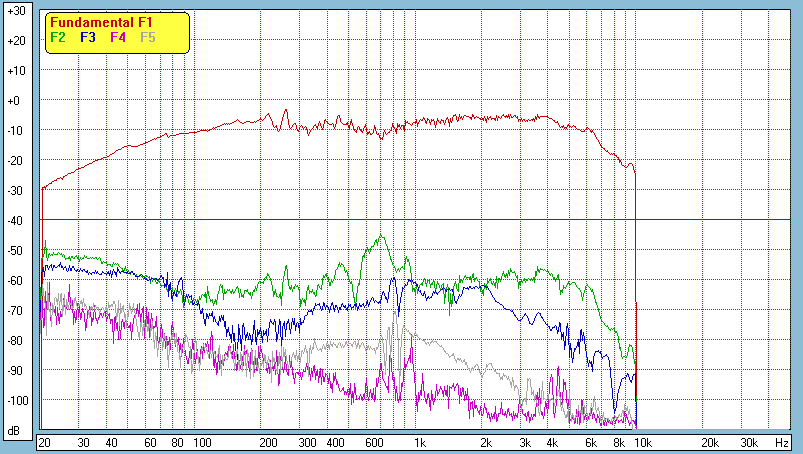Click the 100 Hz frequency axis label
The image size is (803, 454).
pos(202,442)
